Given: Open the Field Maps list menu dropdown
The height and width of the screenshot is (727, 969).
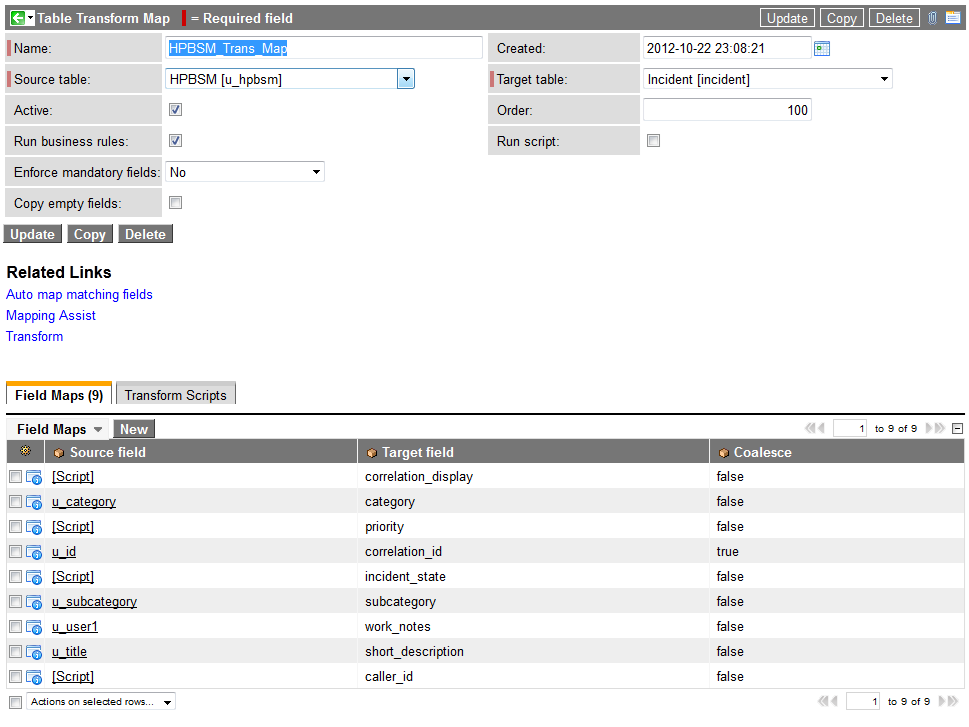Looking at the screenshot, I should point(98,430).
